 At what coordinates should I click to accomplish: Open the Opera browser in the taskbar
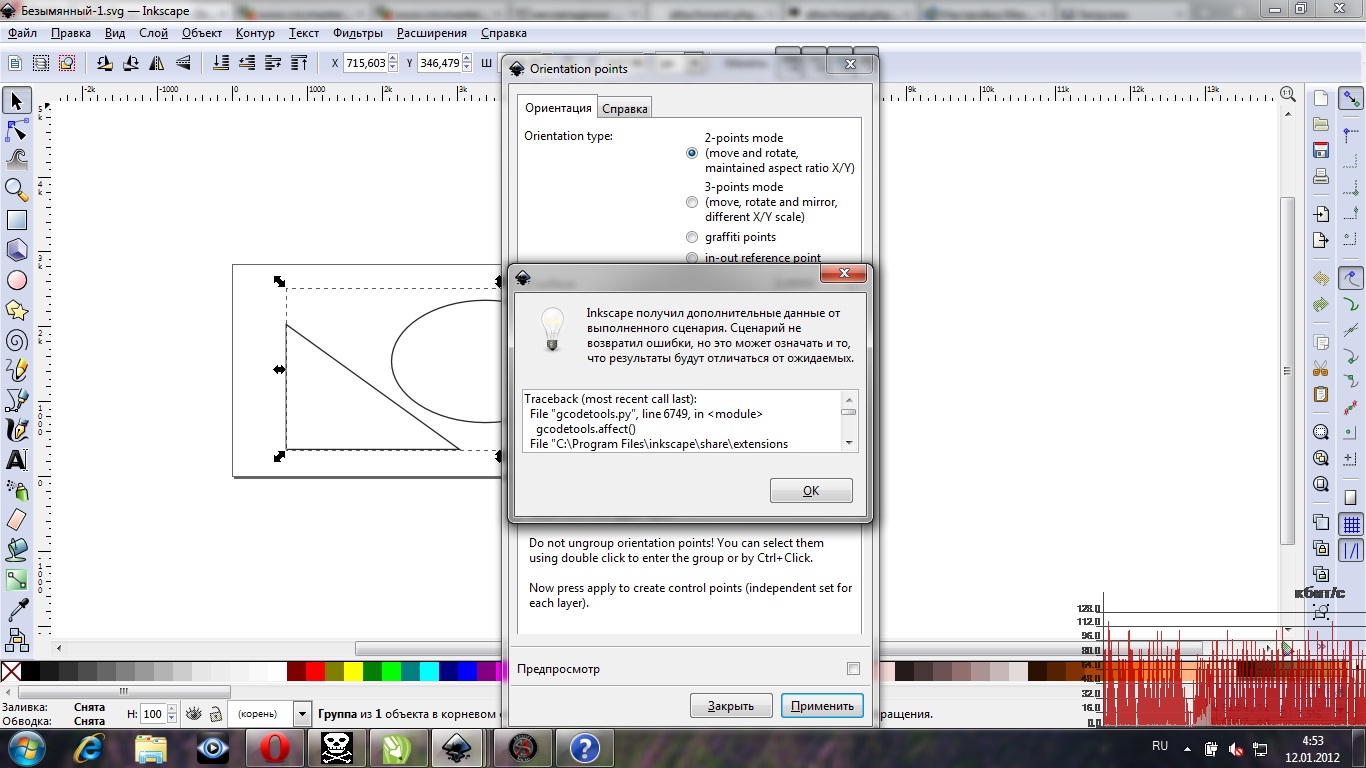pos(274,747)
